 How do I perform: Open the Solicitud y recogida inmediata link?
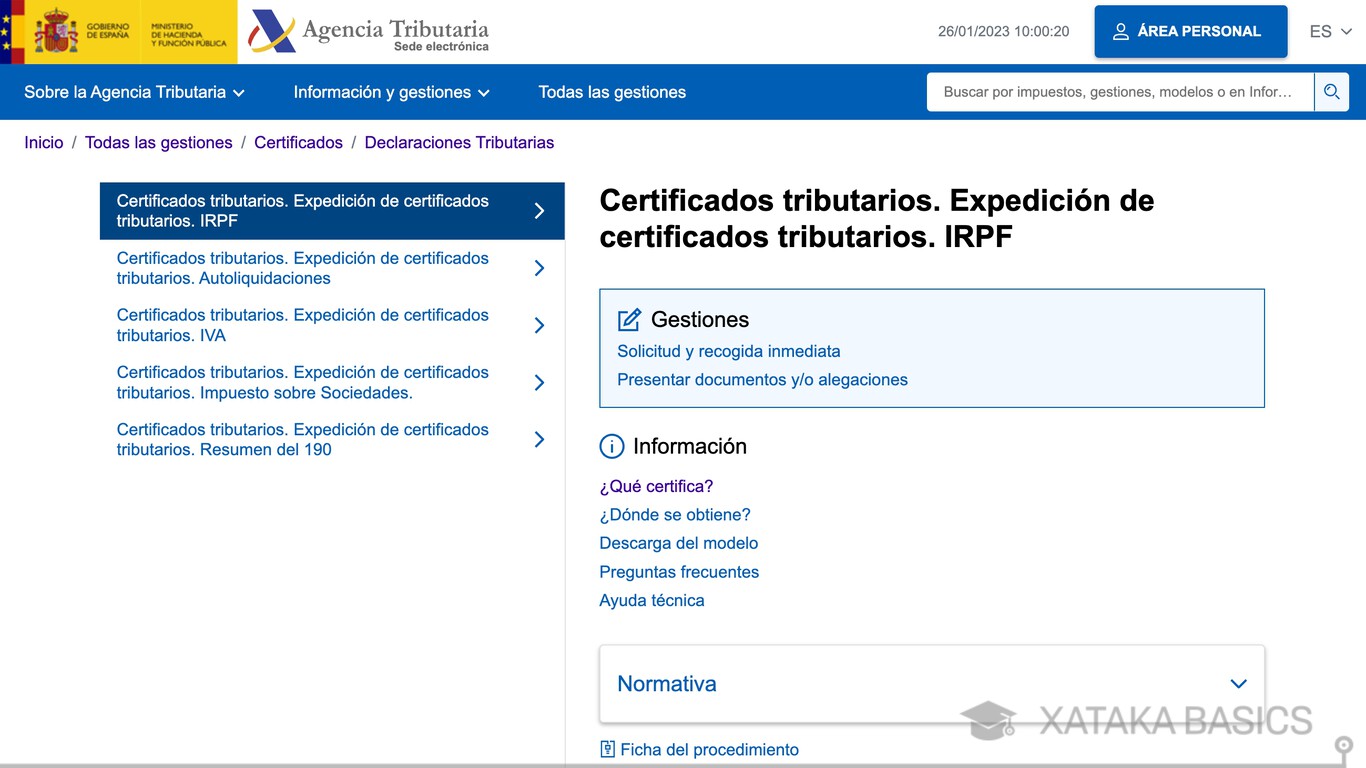coord(729,351)
